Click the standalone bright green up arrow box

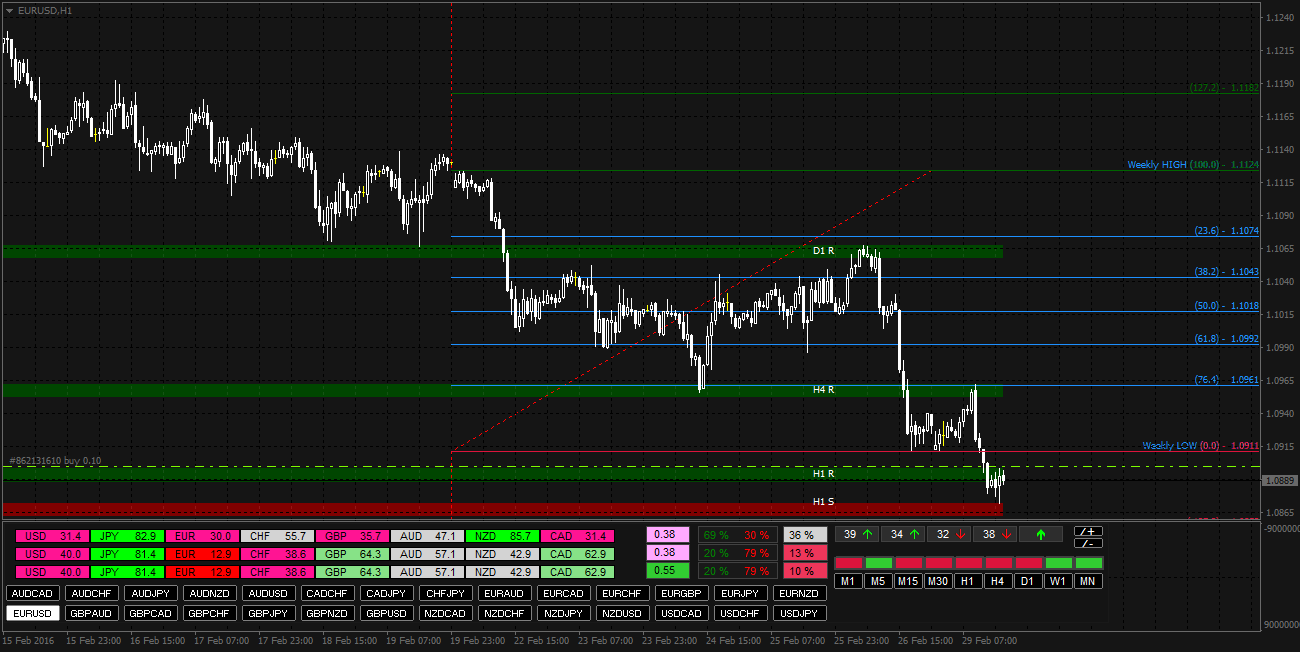[1040, 534]
